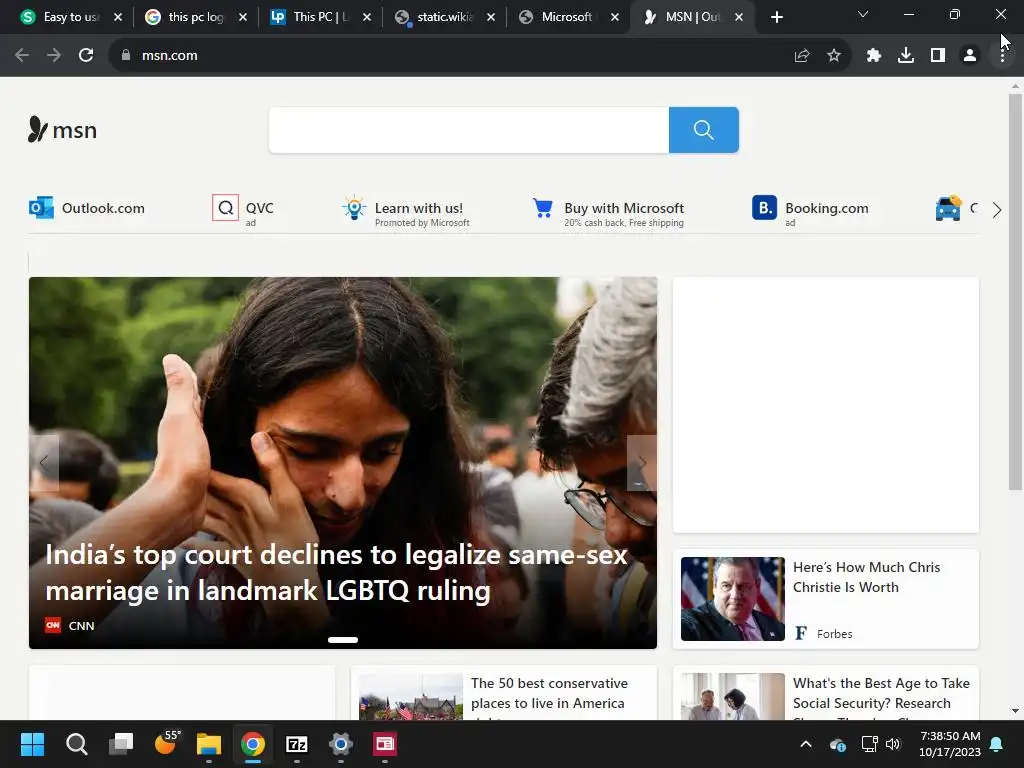Viewport: 1024px width, 768px height.
Task: Click the Booking.com B icon
Action: pos(764,208)
